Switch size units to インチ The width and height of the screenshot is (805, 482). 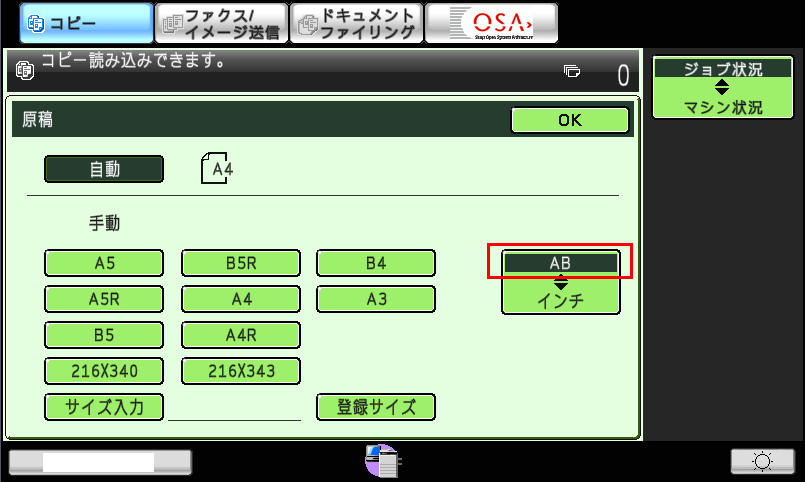pos(560,300)
